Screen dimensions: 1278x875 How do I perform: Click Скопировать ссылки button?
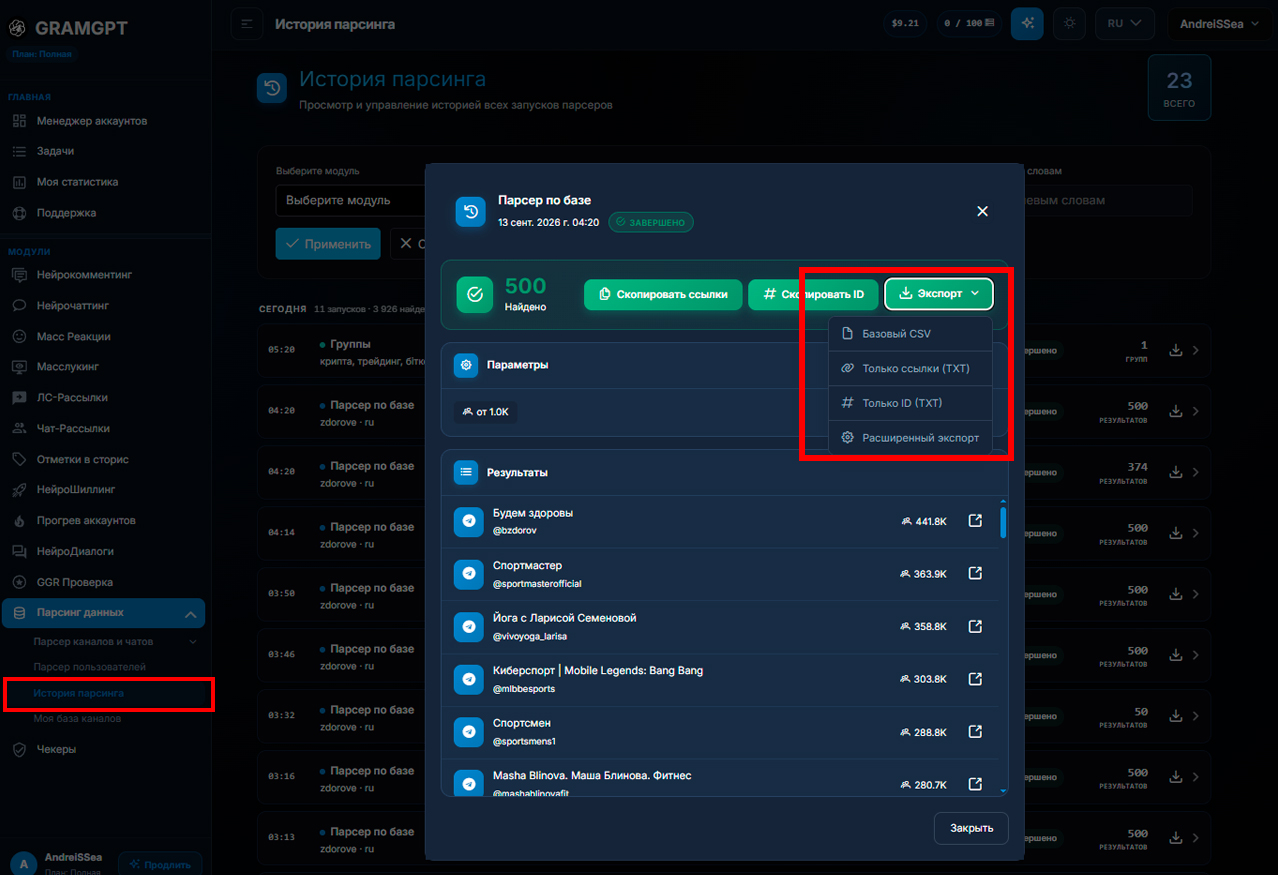pos(663,294)
